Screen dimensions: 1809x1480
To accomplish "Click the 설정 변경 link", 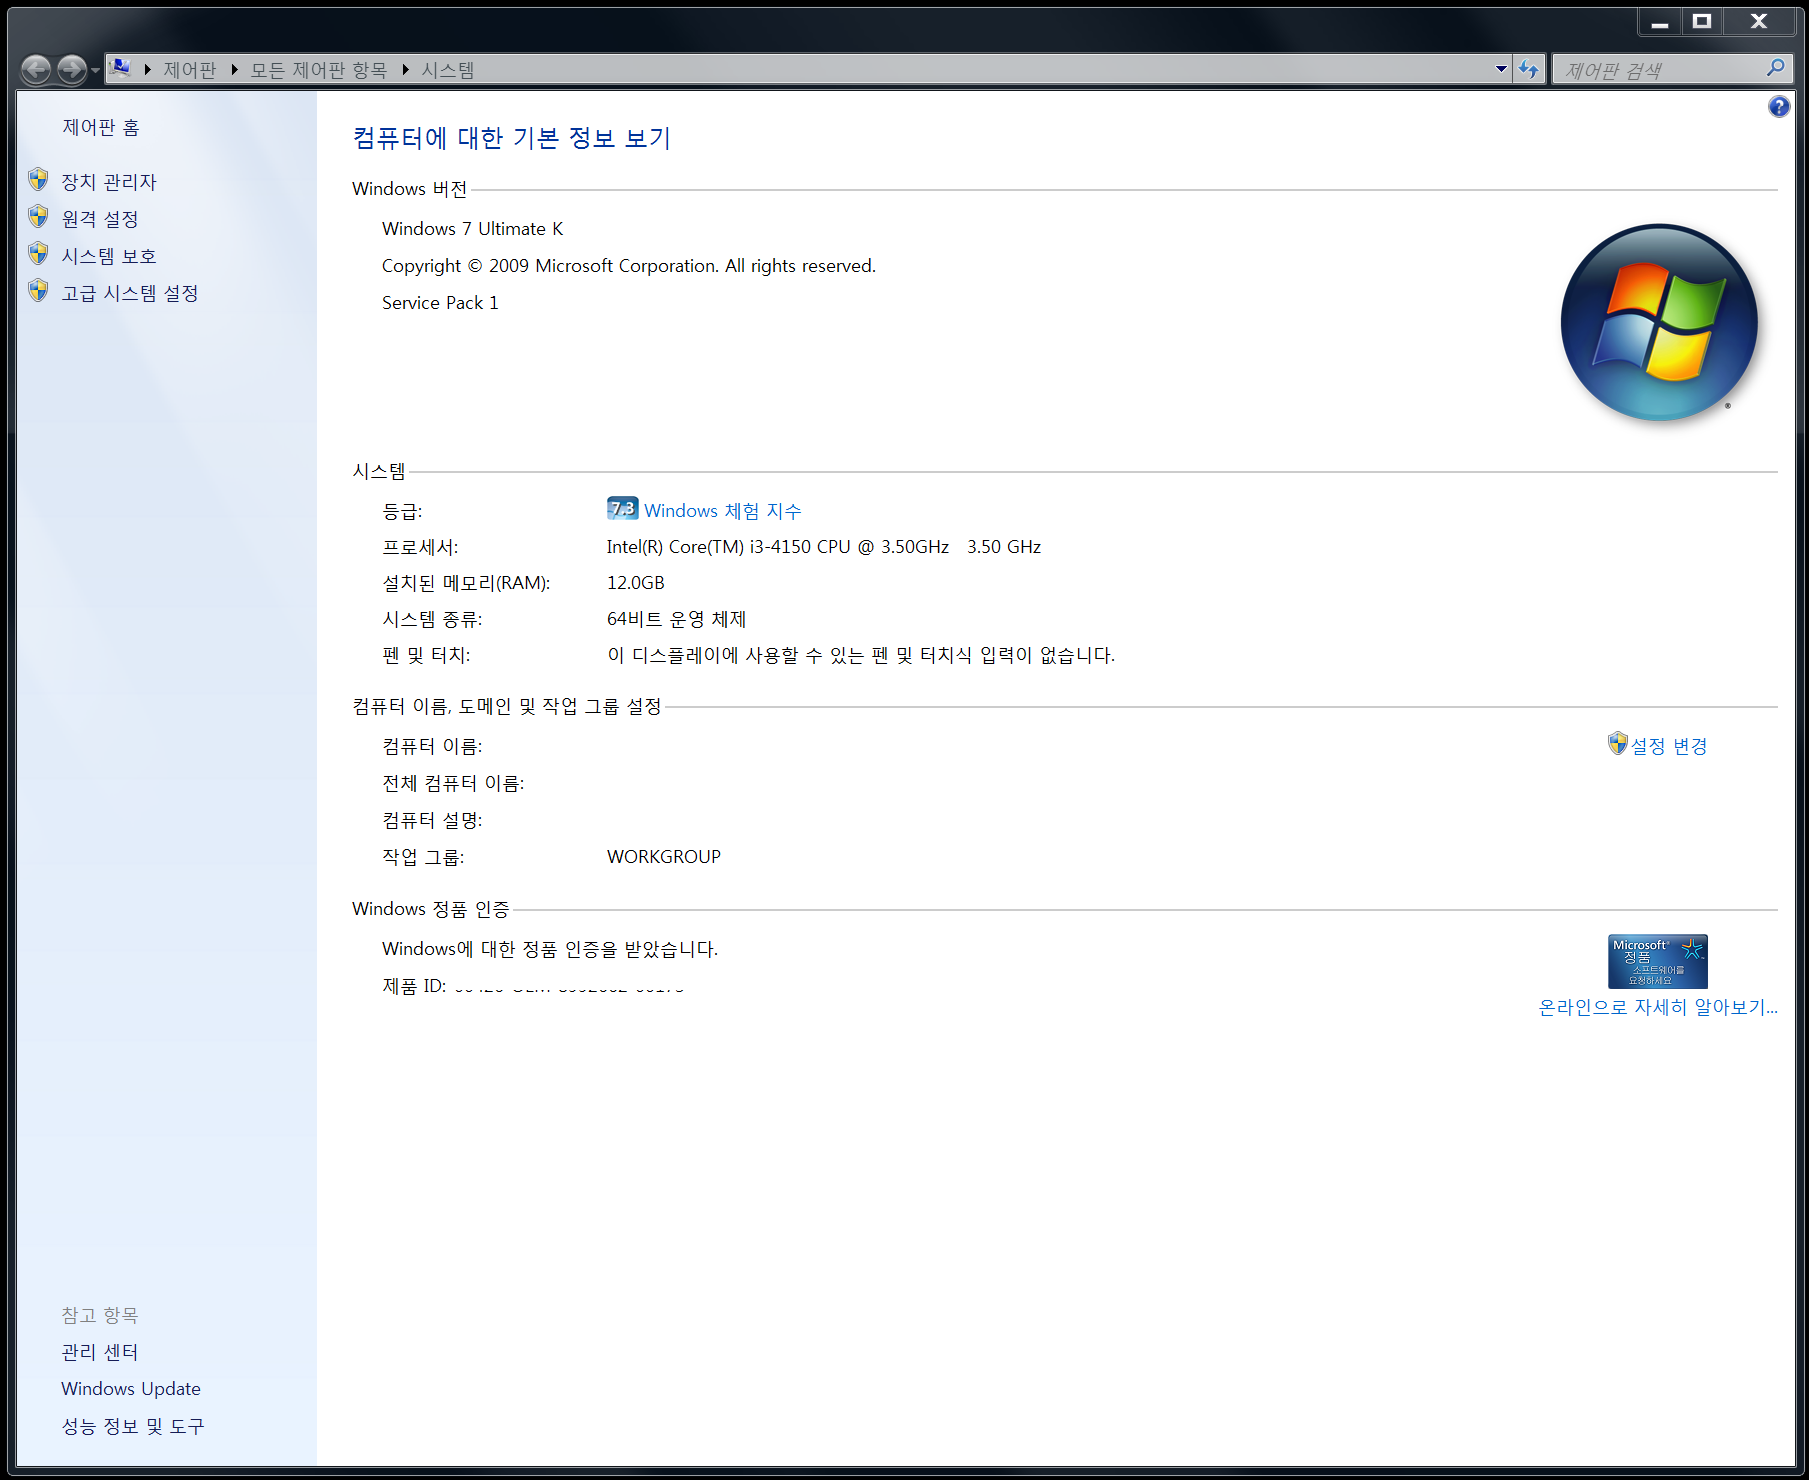I will (x=1668, y=746).
